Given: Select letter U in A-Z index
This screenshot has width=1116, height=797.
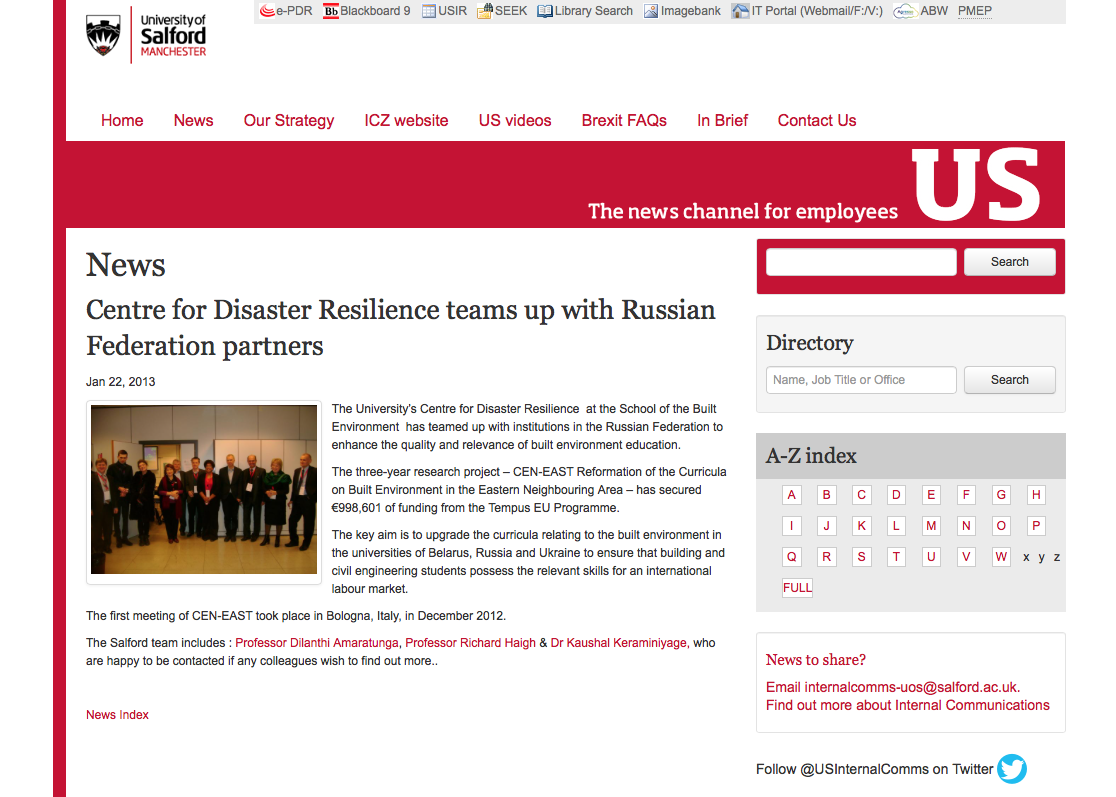Looking at the screenshot, I should click(931, 556).
